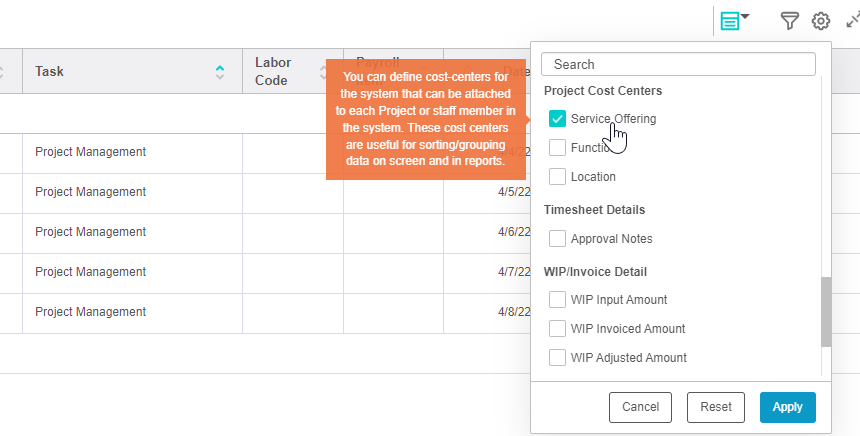Sort by the Task column arrows

pos(220,72)
